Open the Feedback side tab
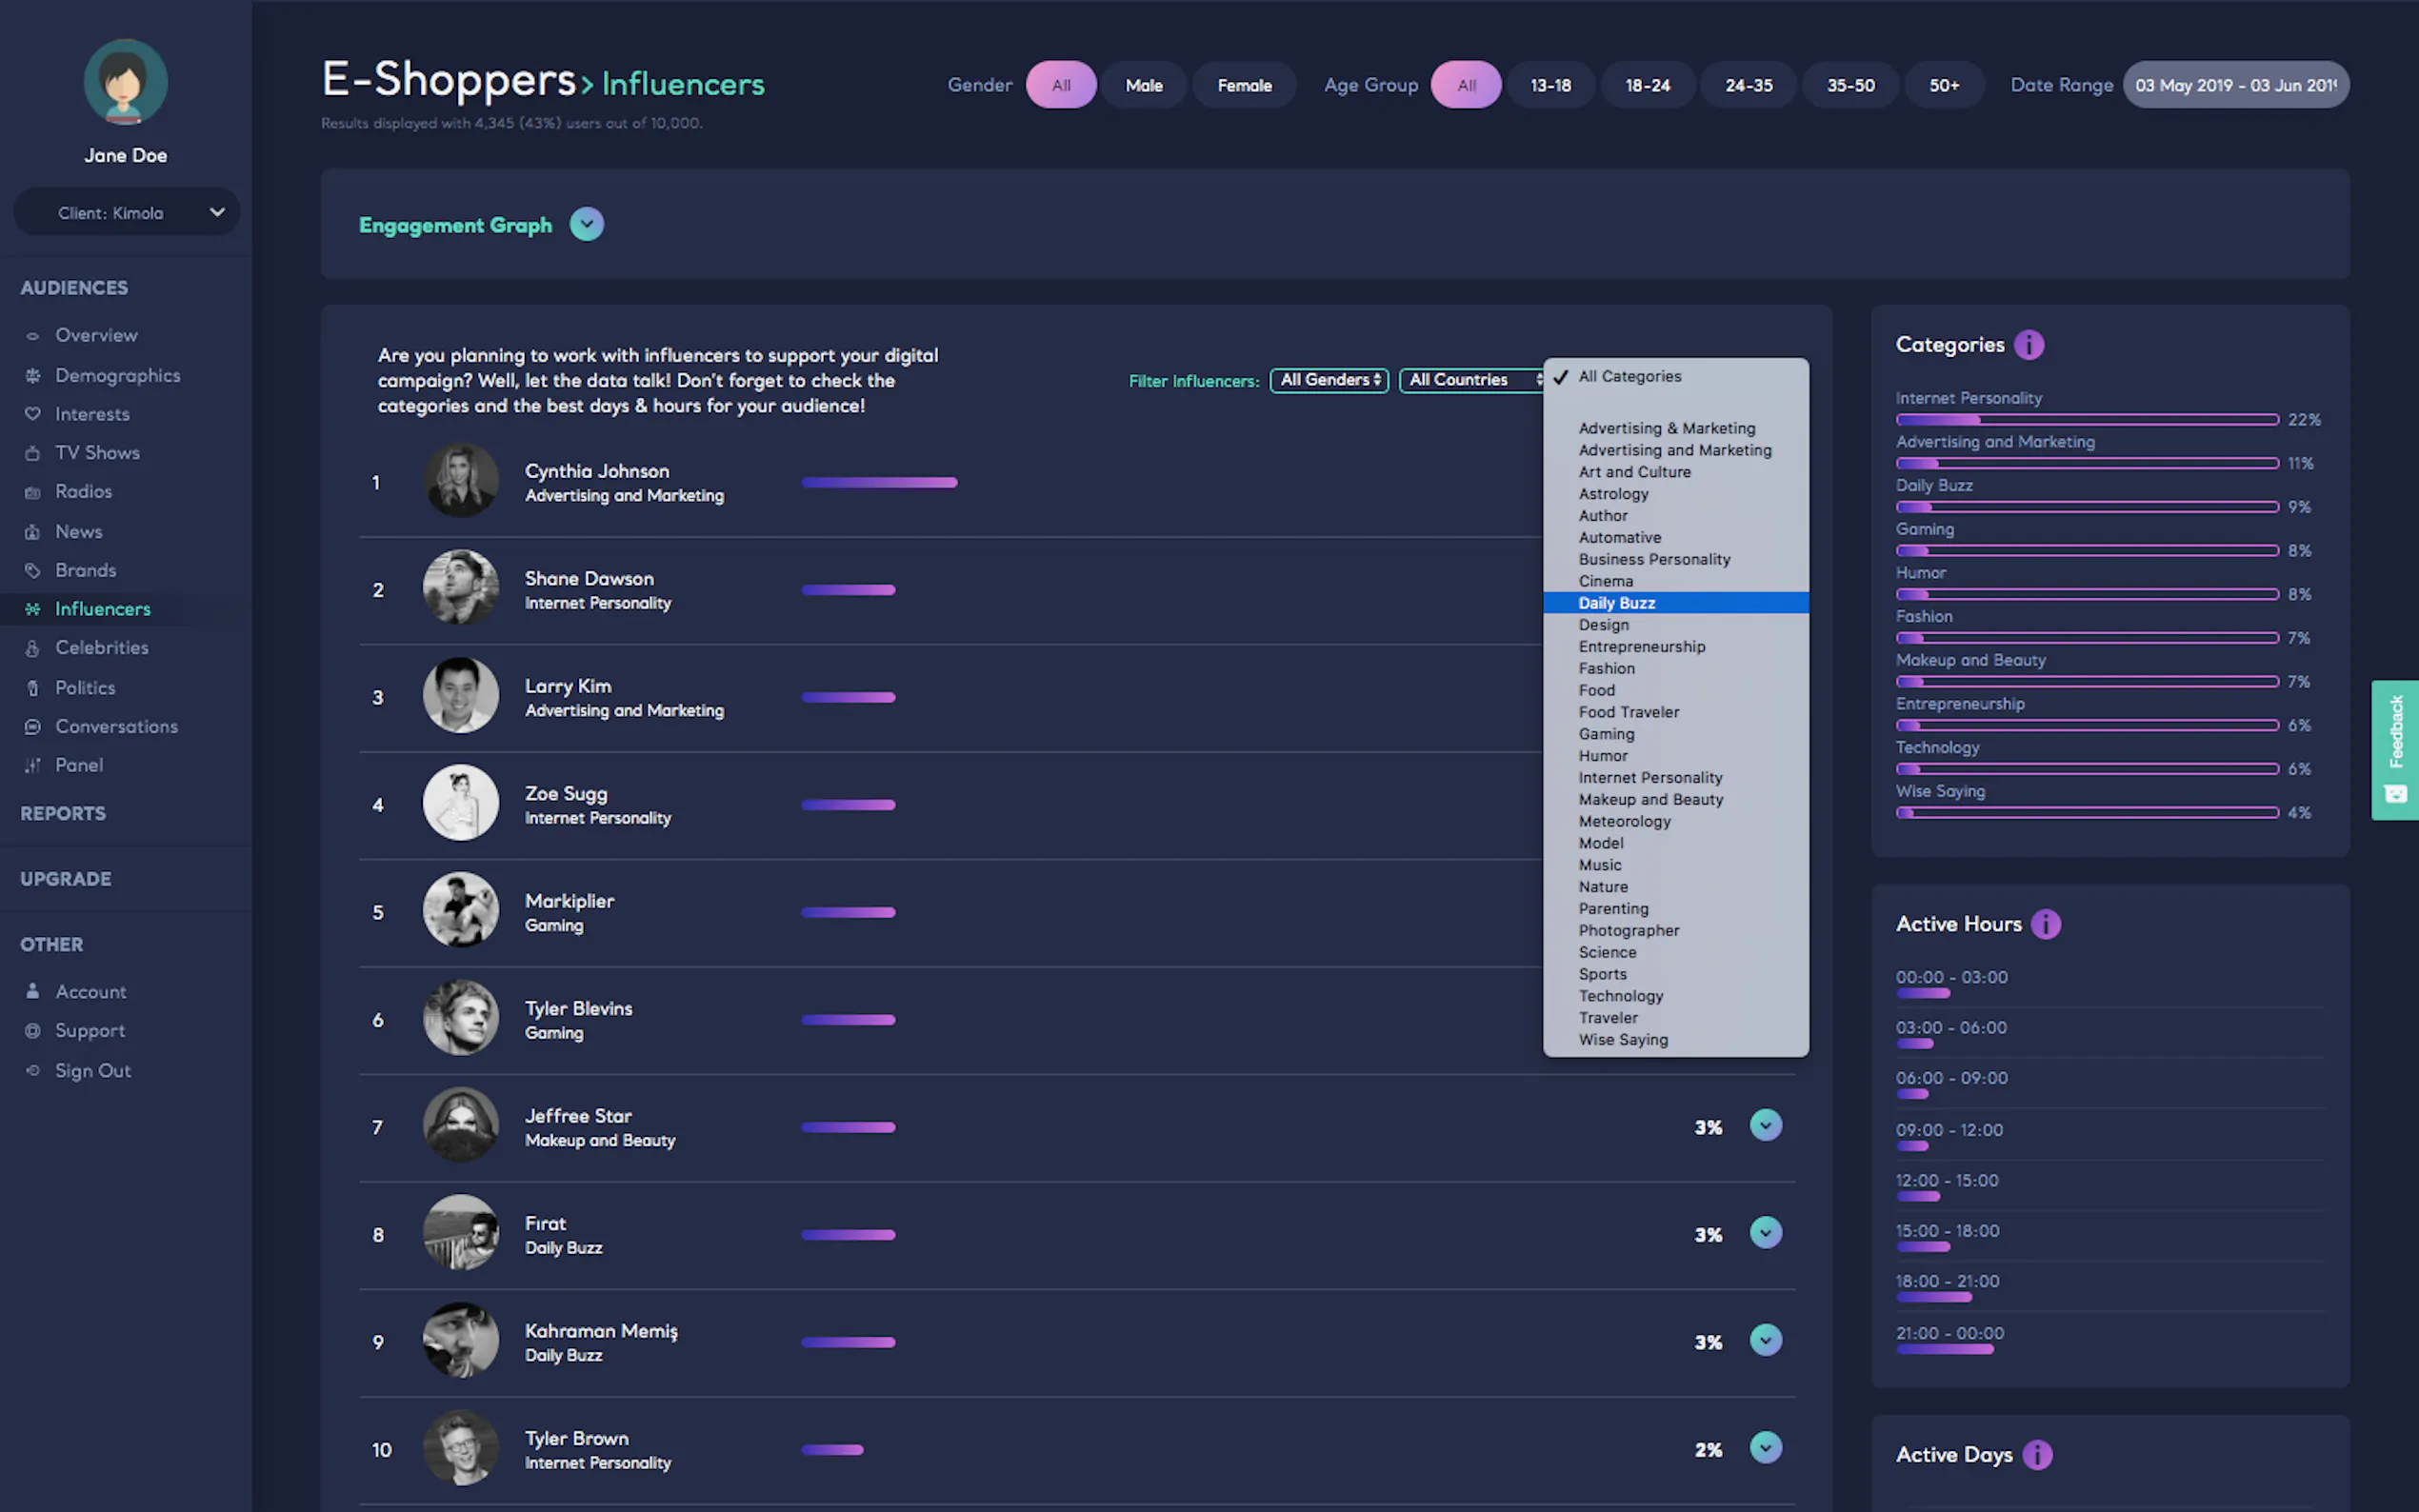 (2394, 749)
